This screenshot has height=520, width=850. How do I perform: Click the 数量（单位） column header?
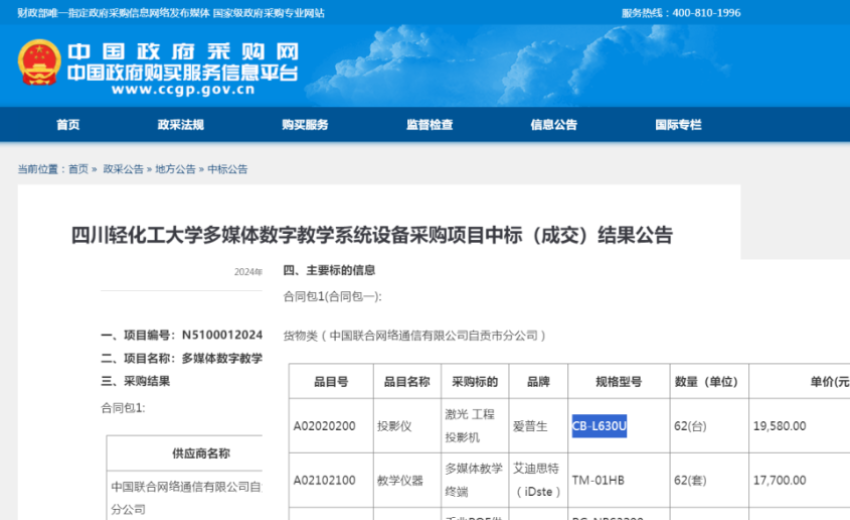click(709, 382)
